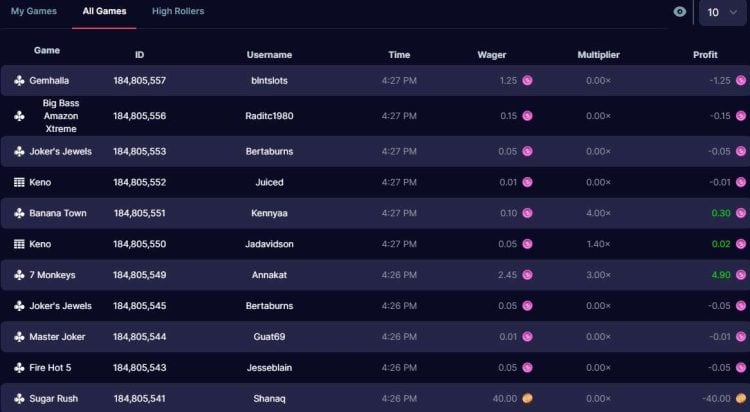Click the pink coin icon in Gemhalla wager
This screenshot has height=412, width=750.
tap(528, 81)
